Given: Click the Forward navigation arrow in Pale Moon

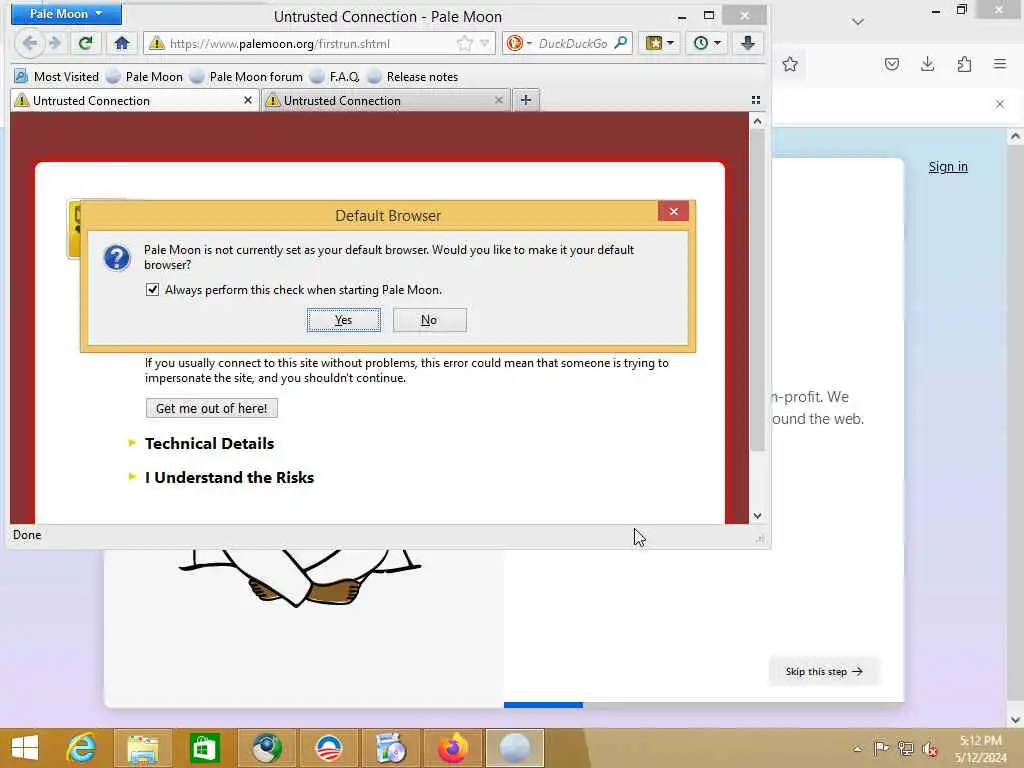Looking at the screenshot, I should coord(55,43).
